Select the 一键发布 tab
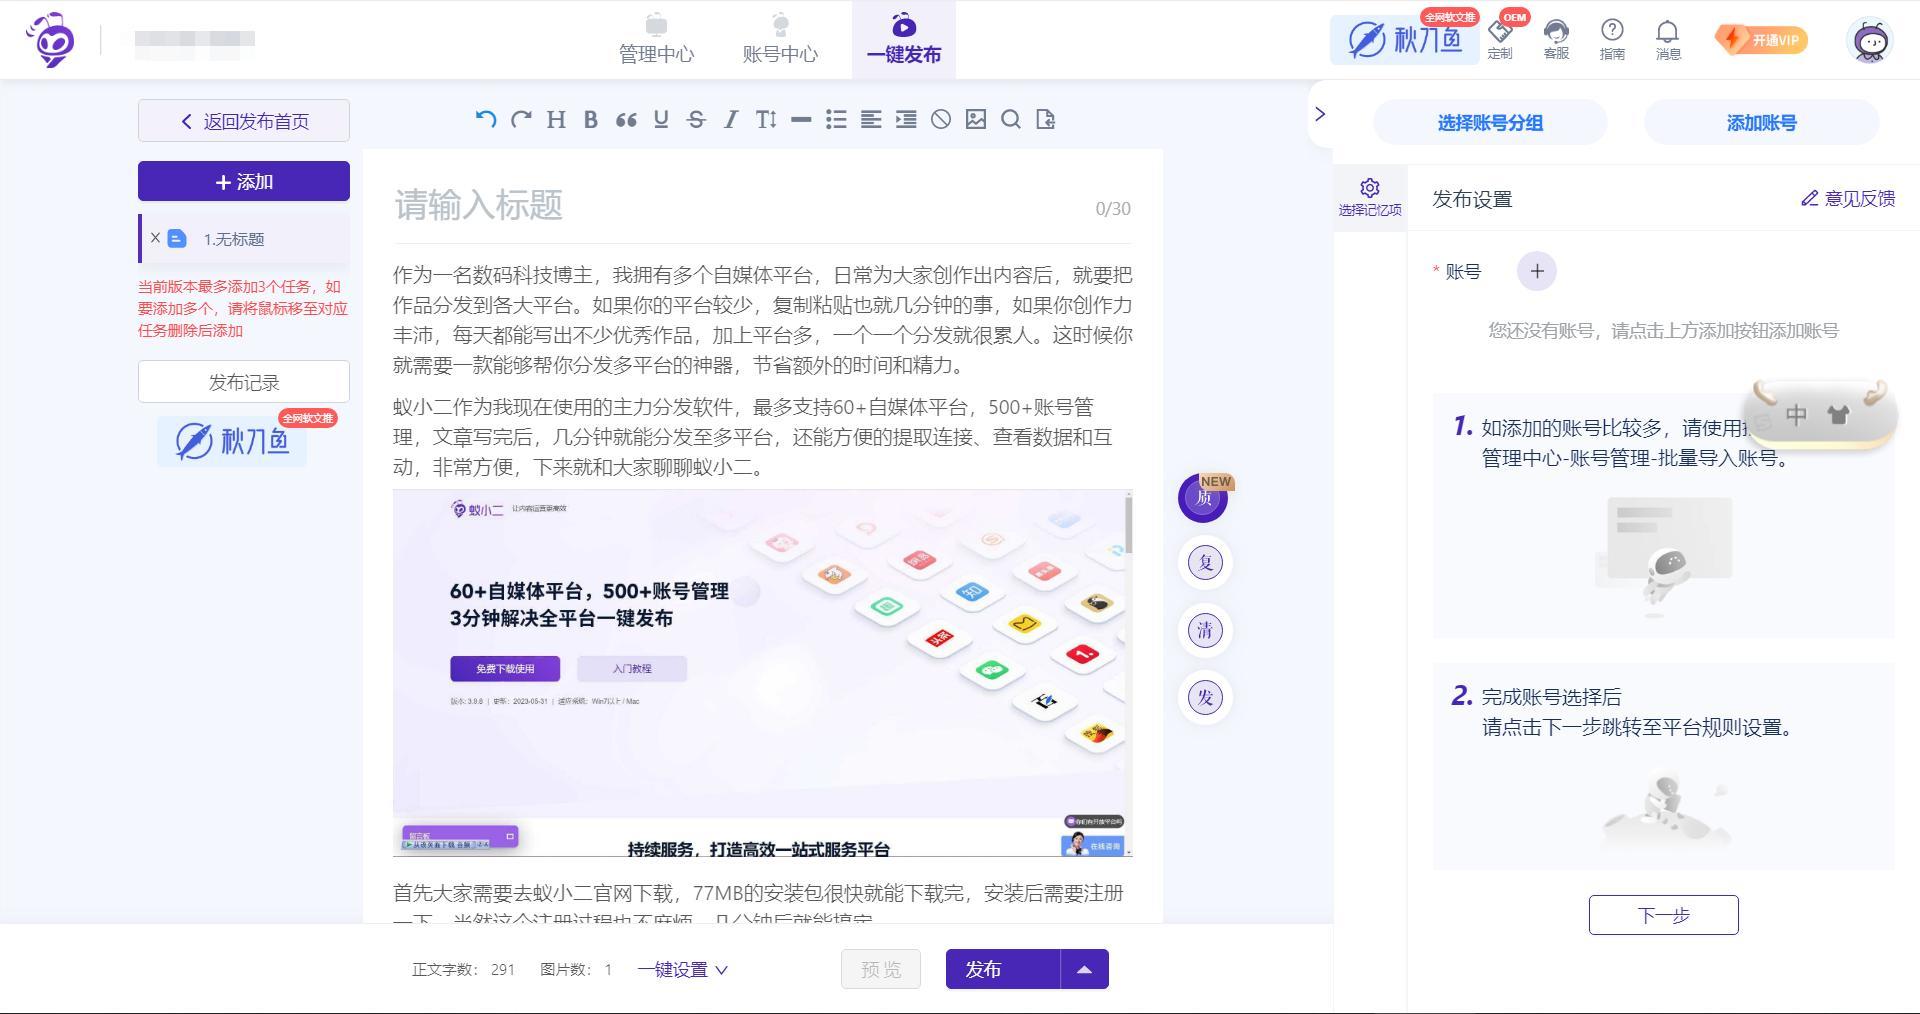Screen dimensions: 1920x1014 (904, 40)
